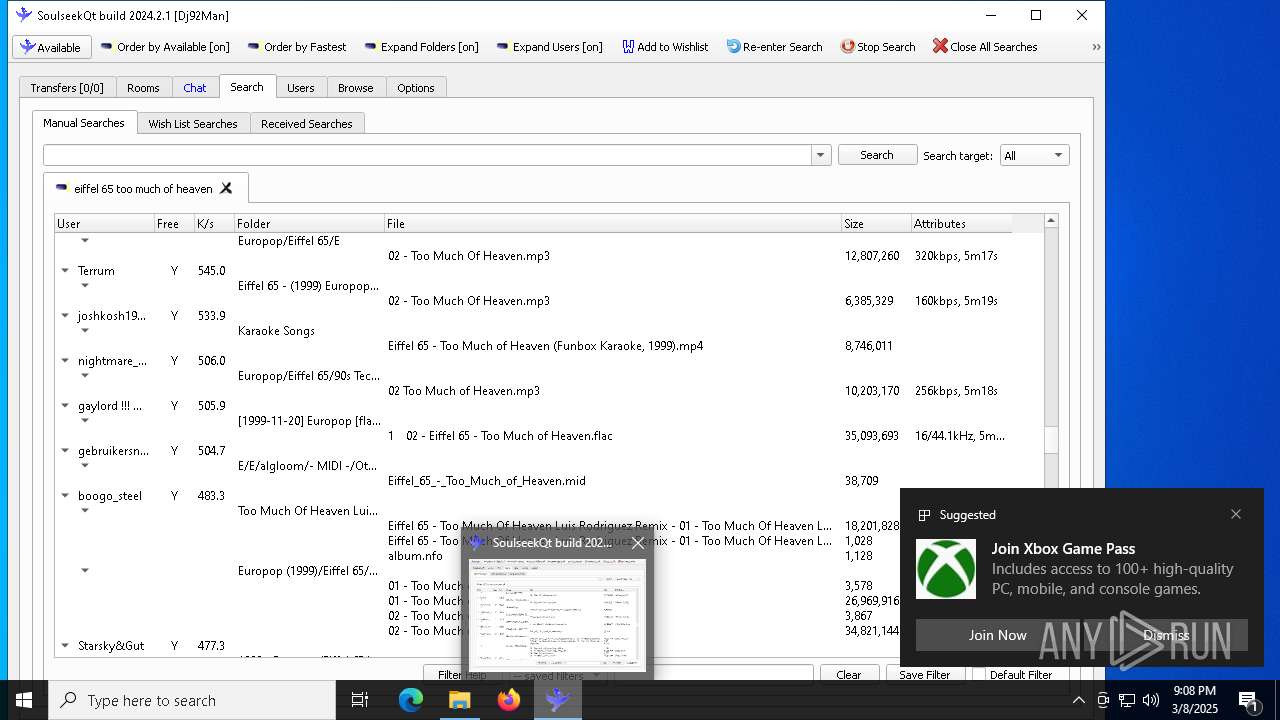
Task: Toggle Order by Available option
Action: (x=165, y=47)
